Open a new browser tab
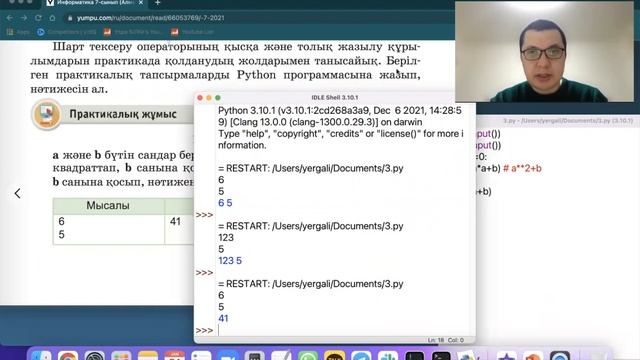 158,2
